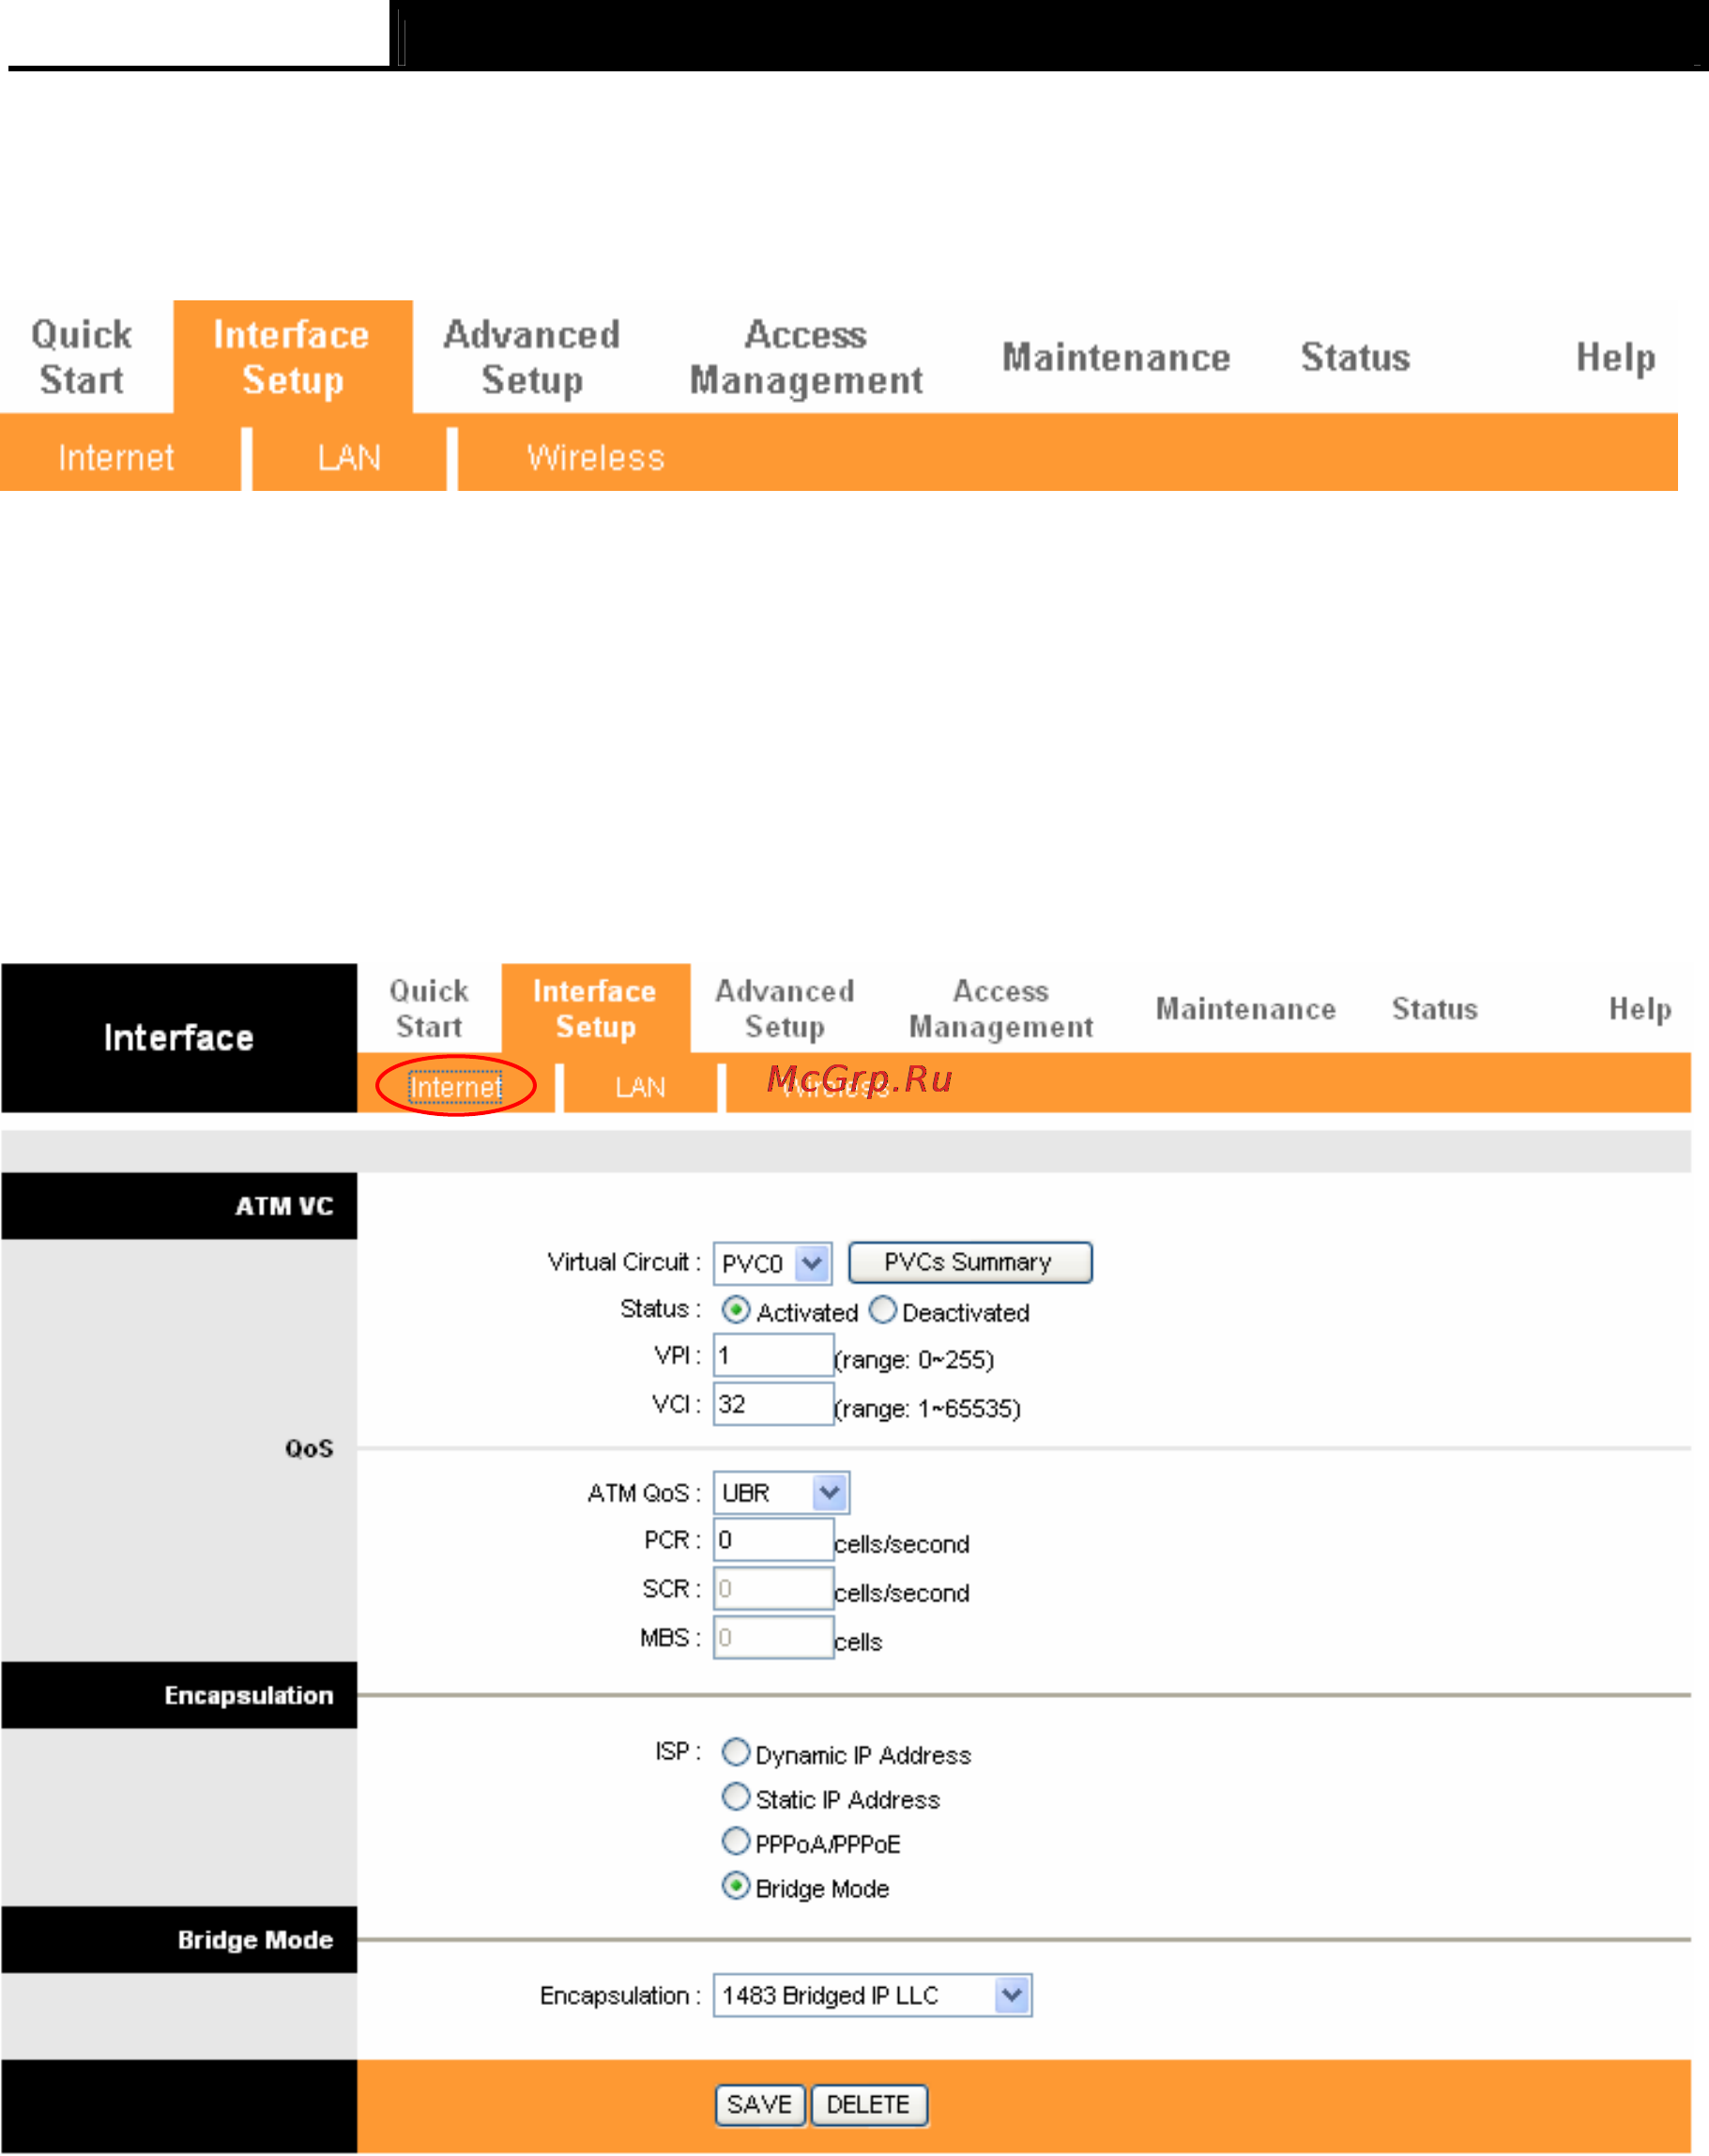Open Status tab in the lower router page

pyautogui.click(x=1434, y=1008)
